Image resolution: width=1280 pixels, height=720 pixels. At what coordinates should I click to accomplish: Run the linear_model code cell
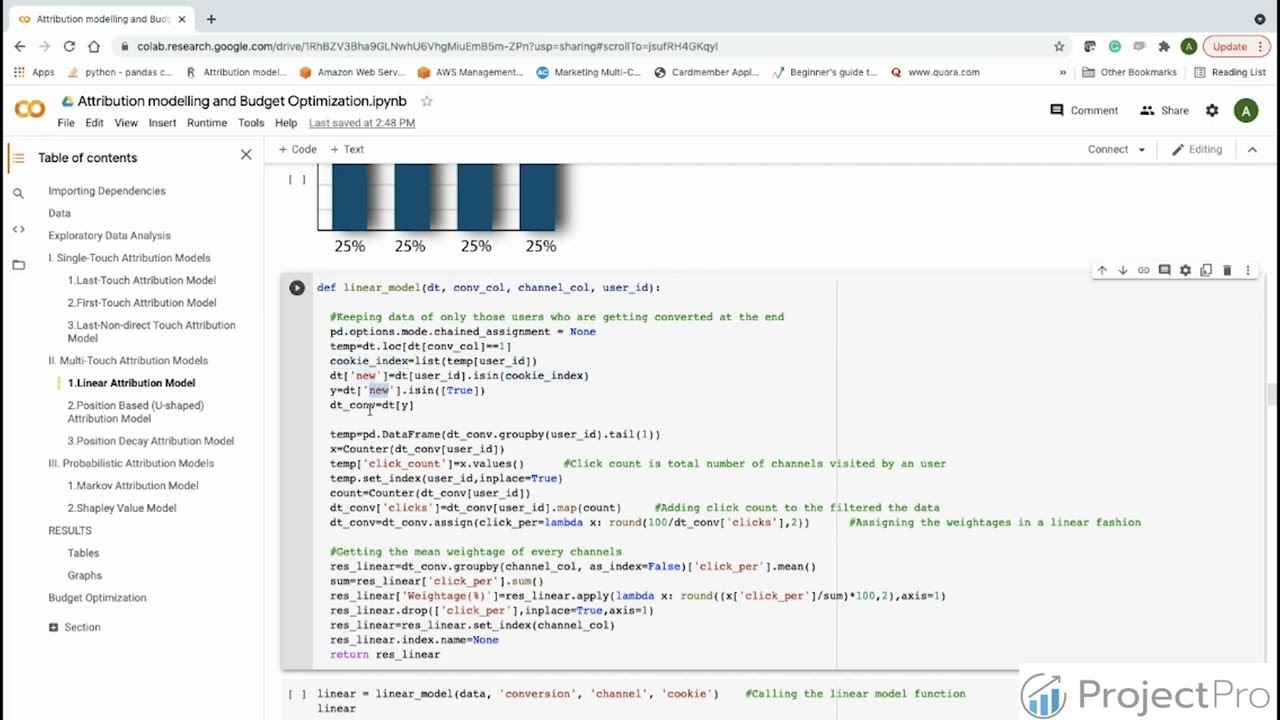[297, 288]
